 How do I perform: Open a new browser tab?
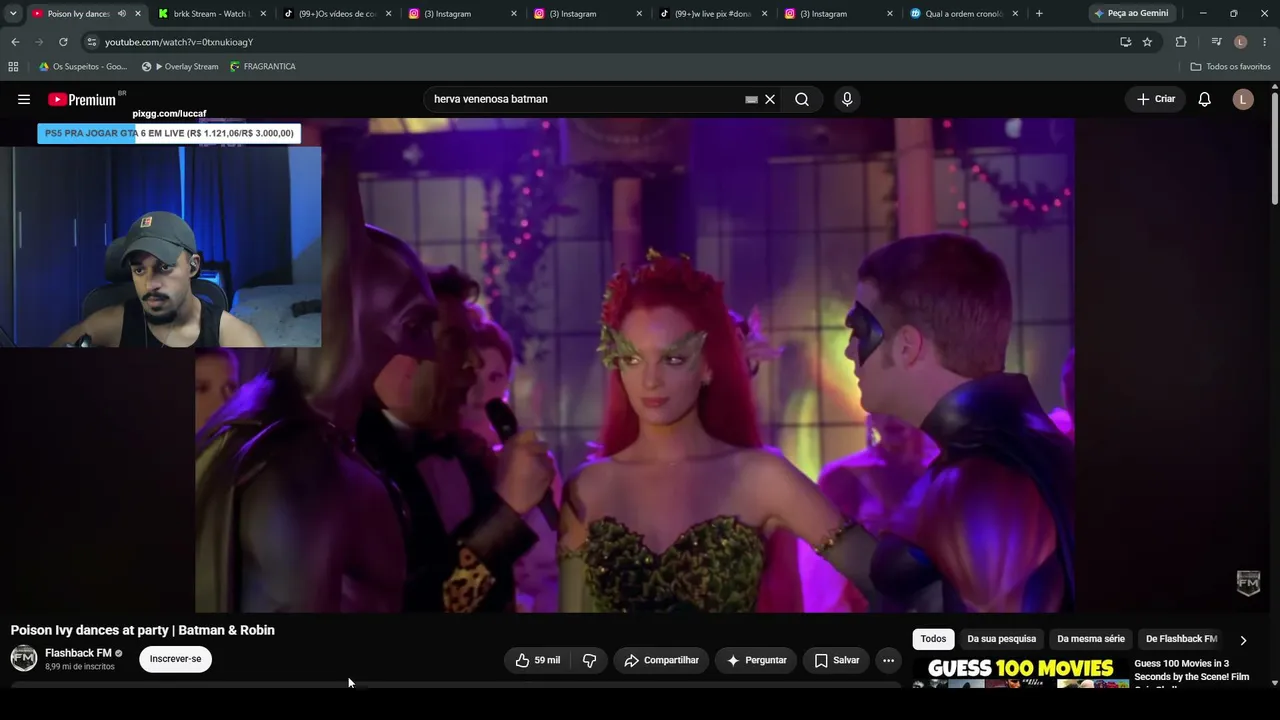click(1039, 14)
